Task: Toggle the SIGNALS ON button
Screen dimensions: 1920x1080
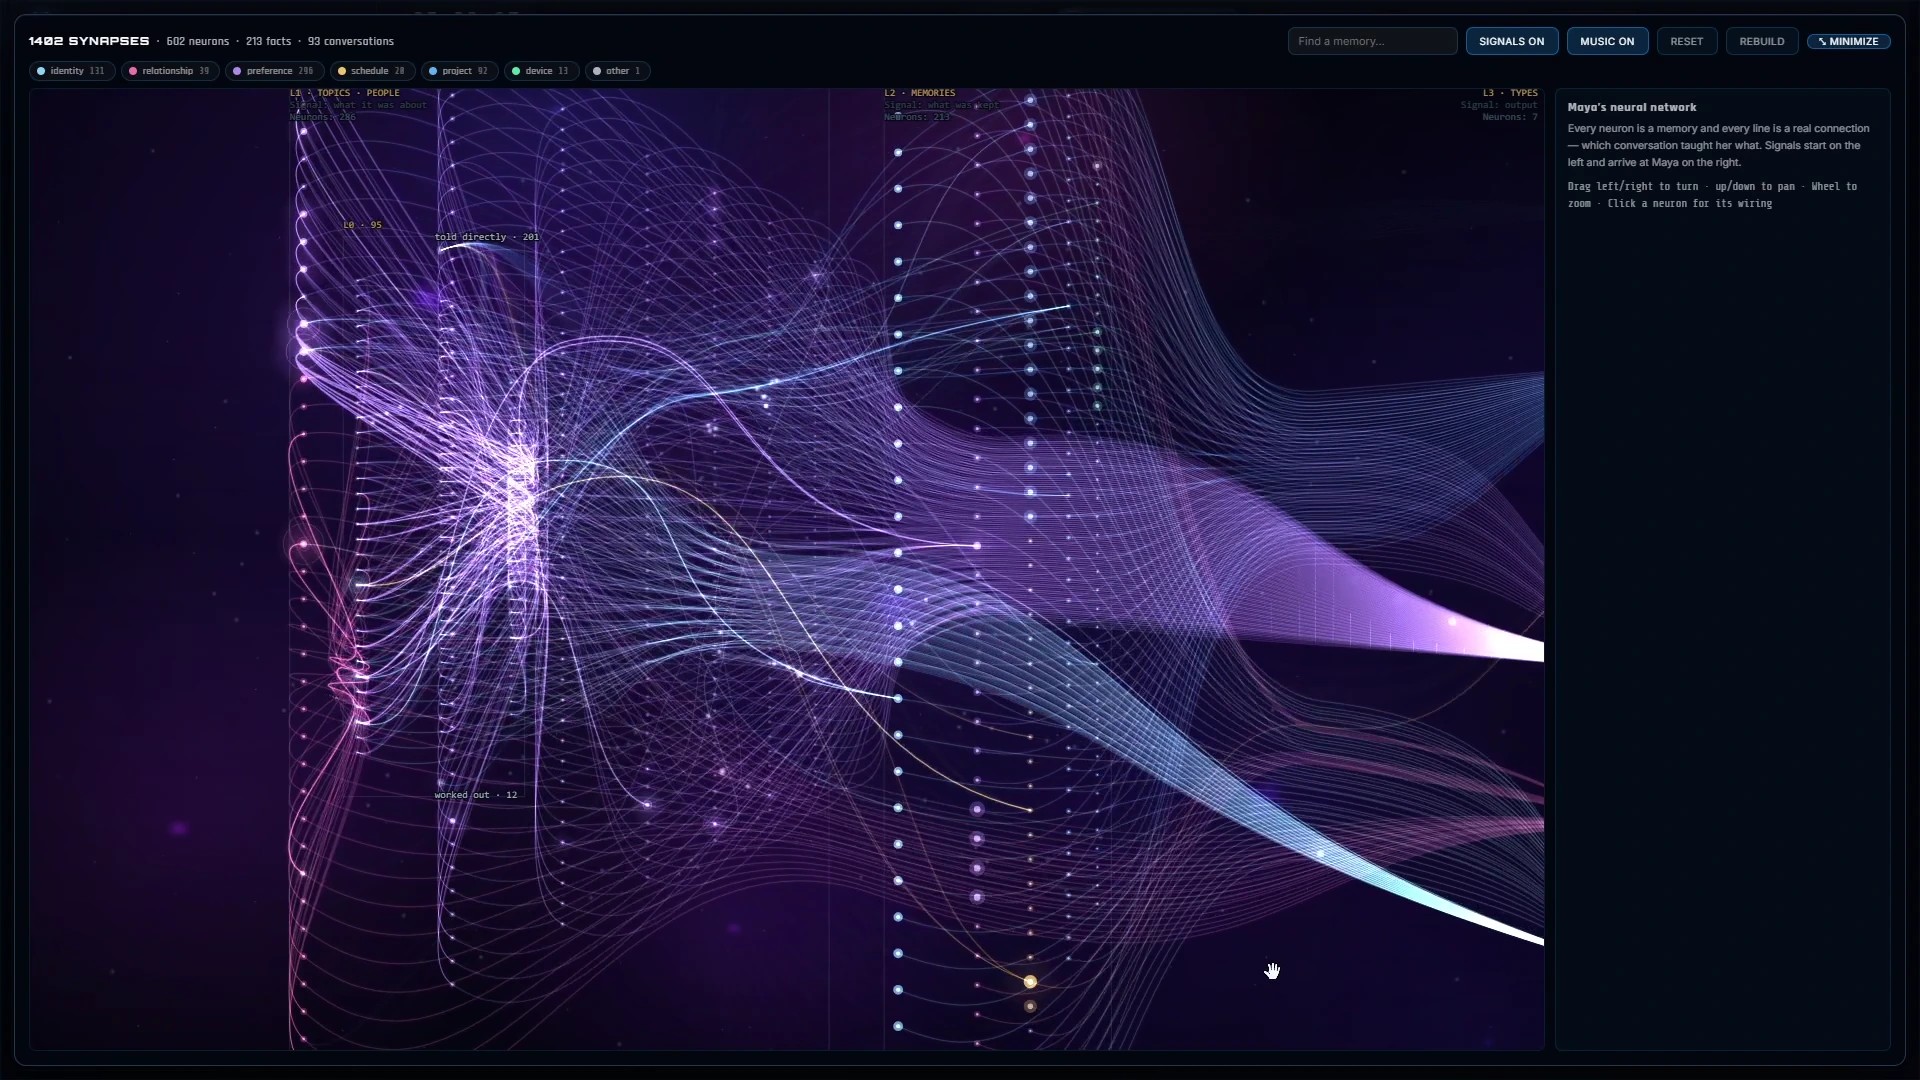Action: 1511,41
